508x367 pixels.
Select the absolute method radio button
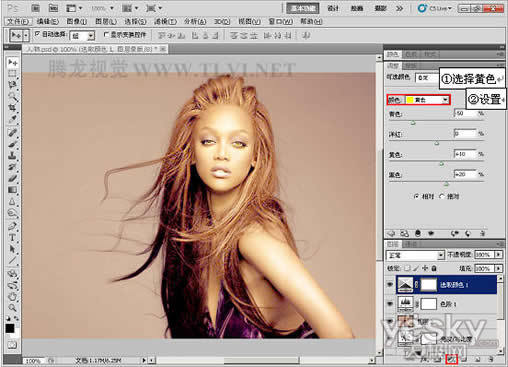(x=442, y=196)
